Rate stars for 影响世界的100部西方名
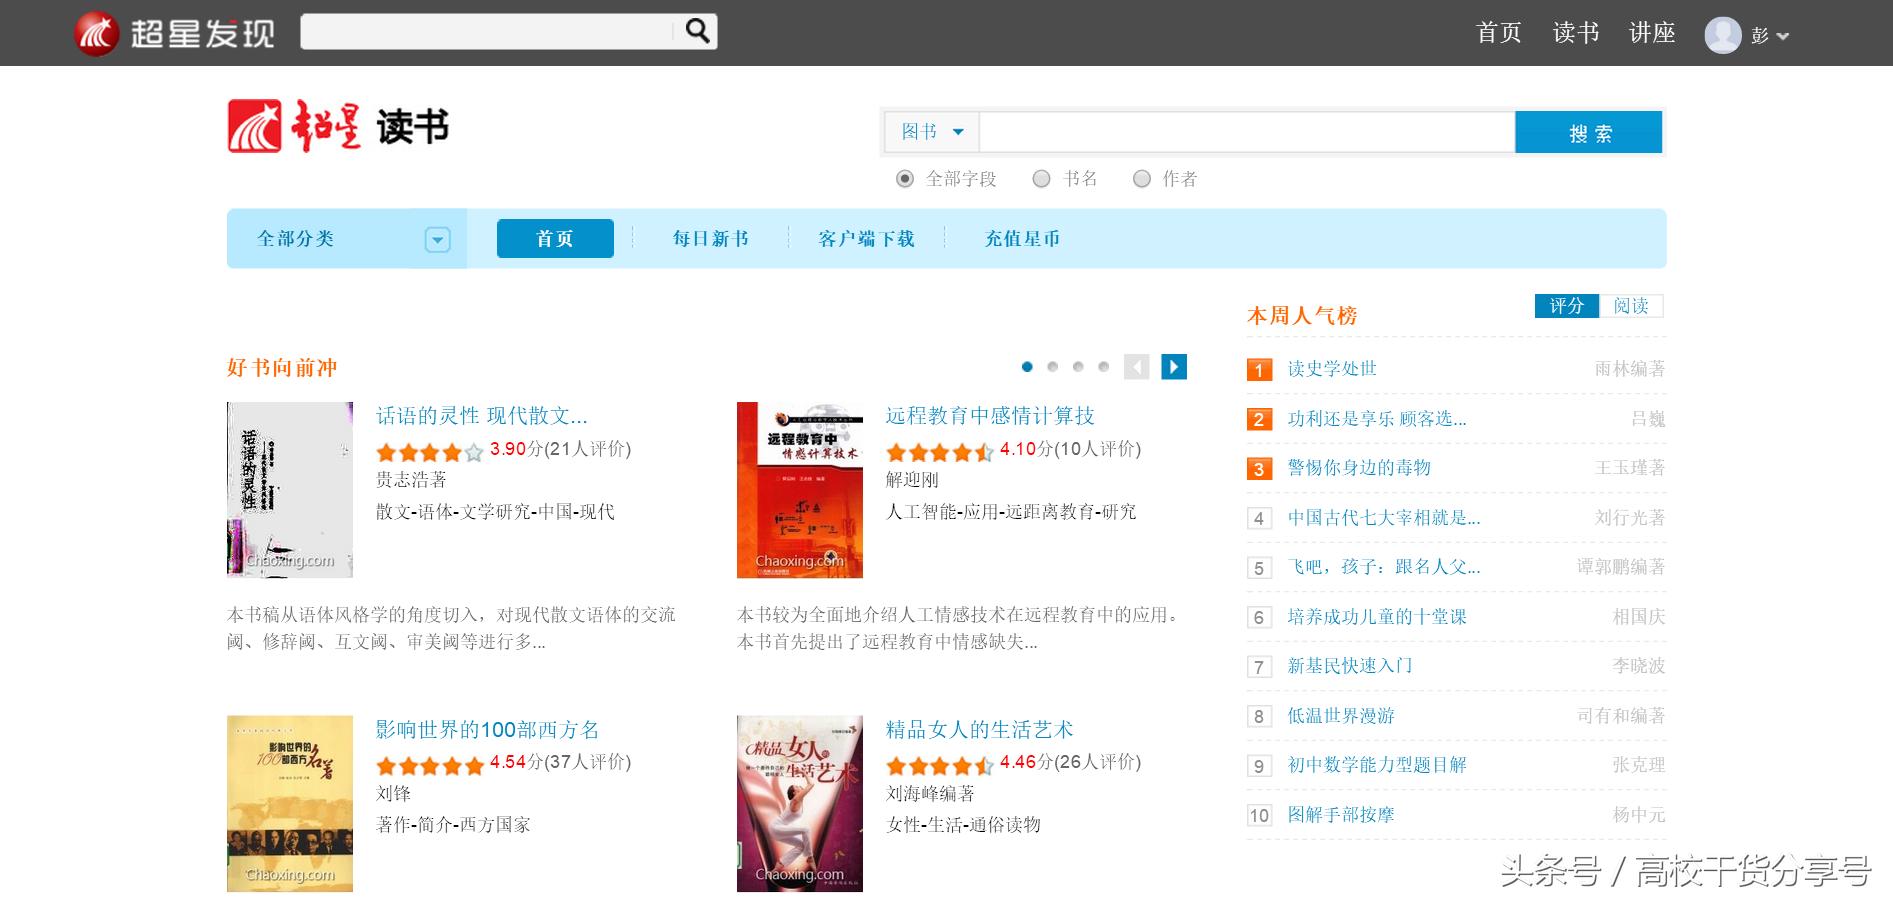The width and height of the screenshot is (1893, 901). [430, 766]
